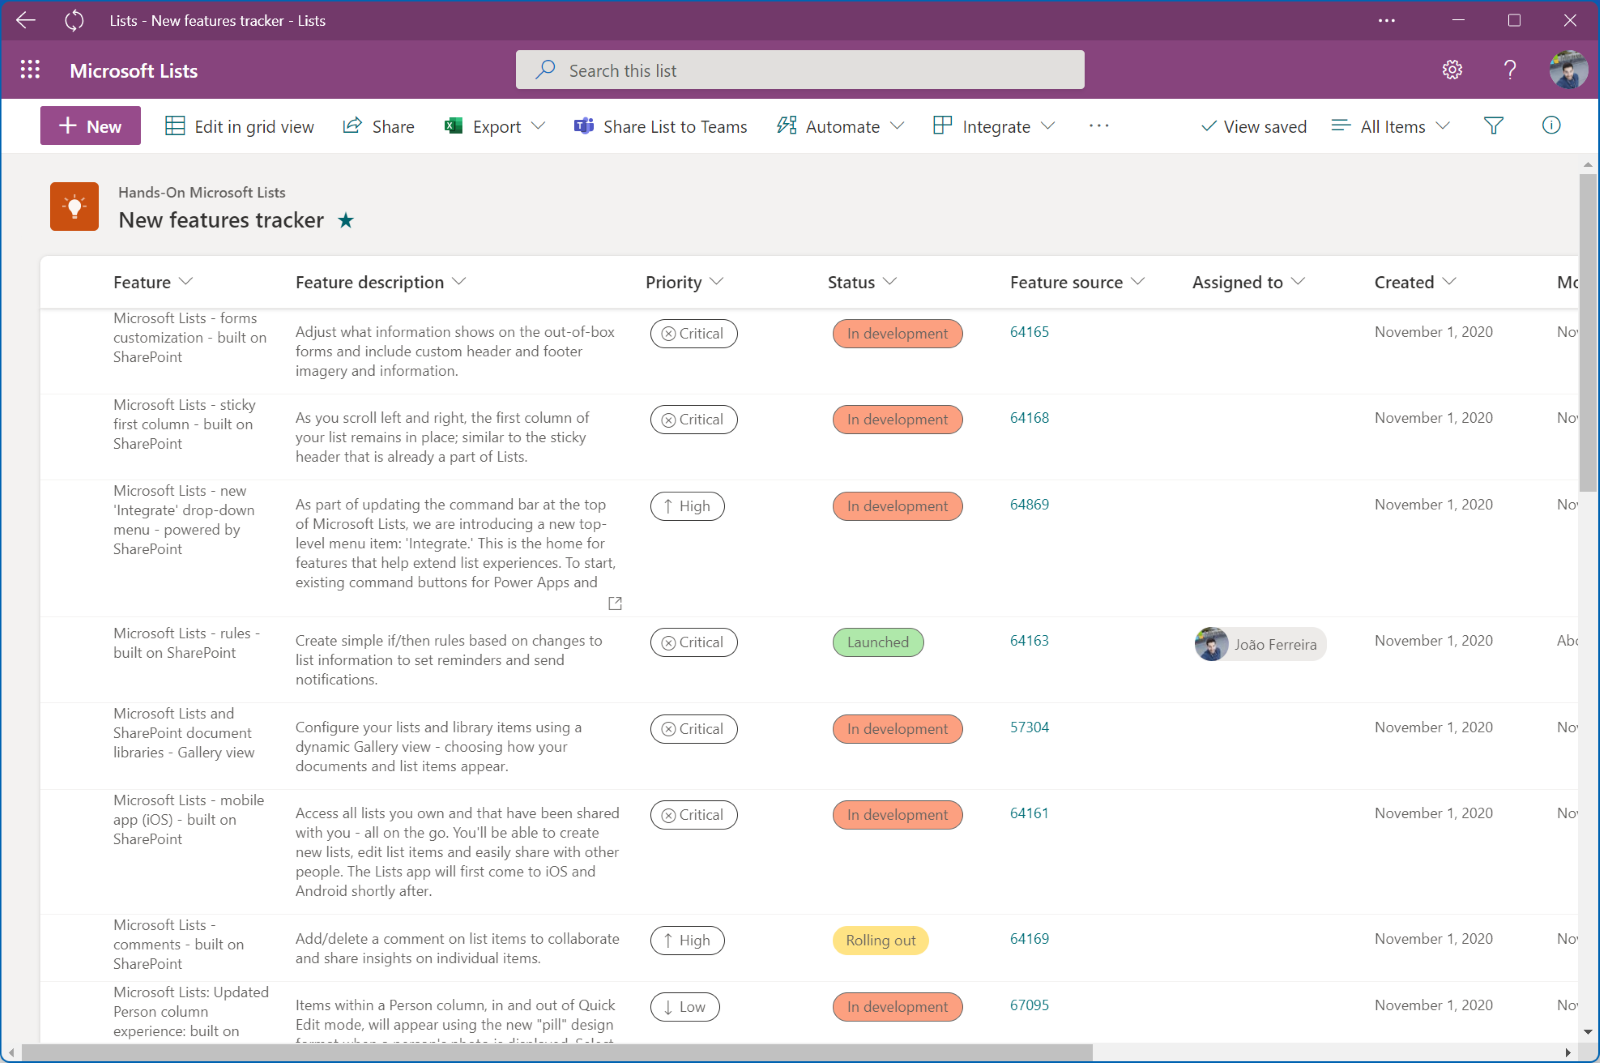Open the Export dropdown
Screen dimensions: 1600x1063
(495, 126)
